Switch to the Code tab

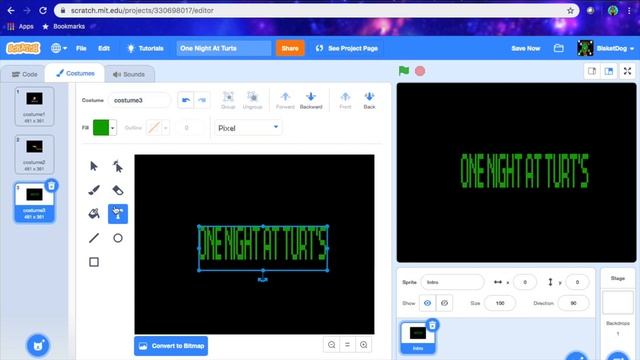[24, 74]
